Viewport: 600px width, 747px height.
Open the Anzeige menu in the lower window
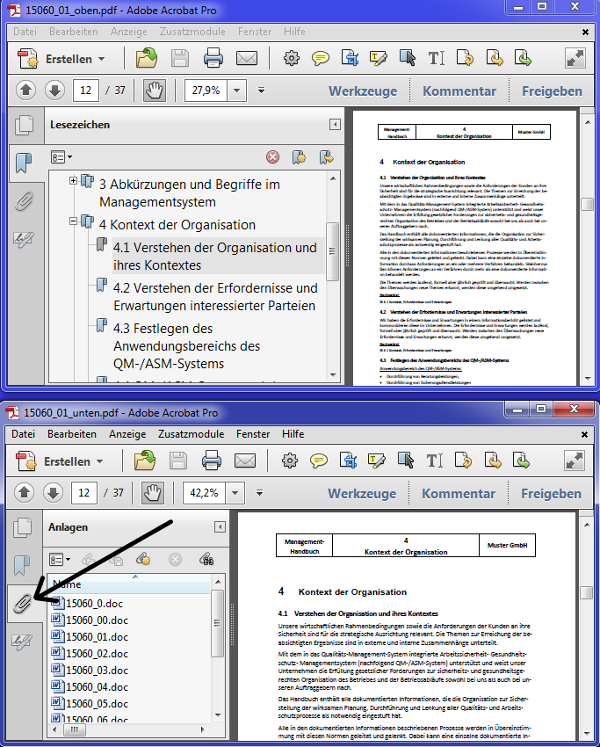(x=127, y=434)
